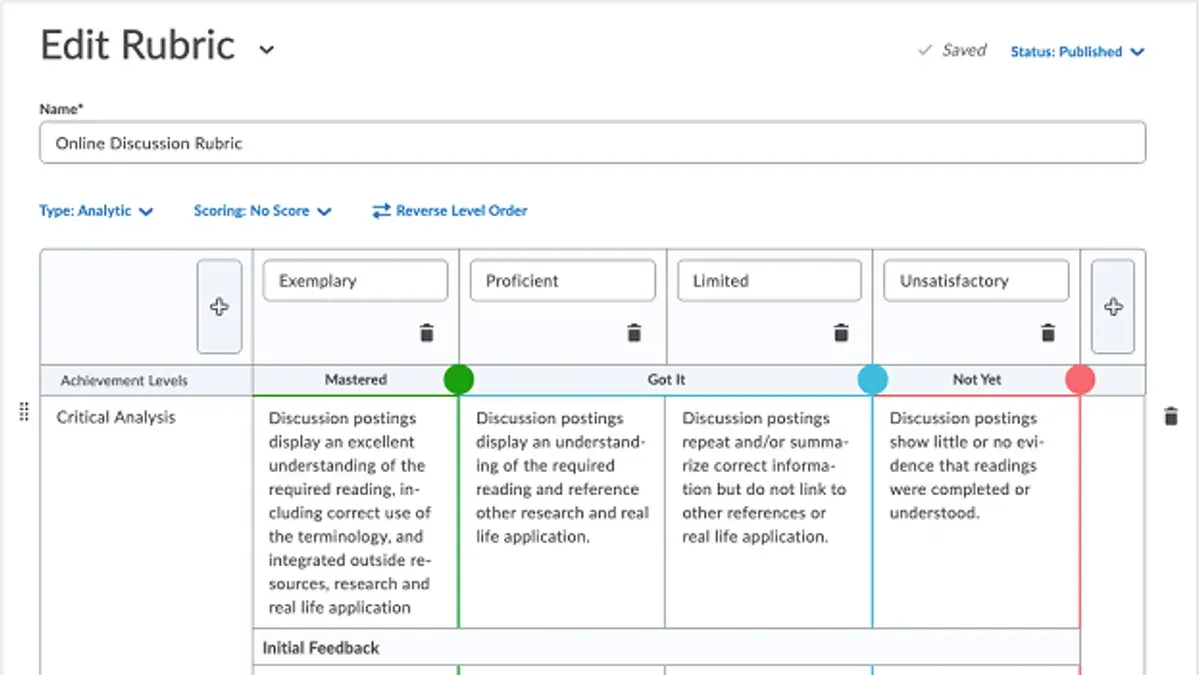Click the Reverse Level Order button
This screenshot has width=1200, height=675.
click(449, 211)
